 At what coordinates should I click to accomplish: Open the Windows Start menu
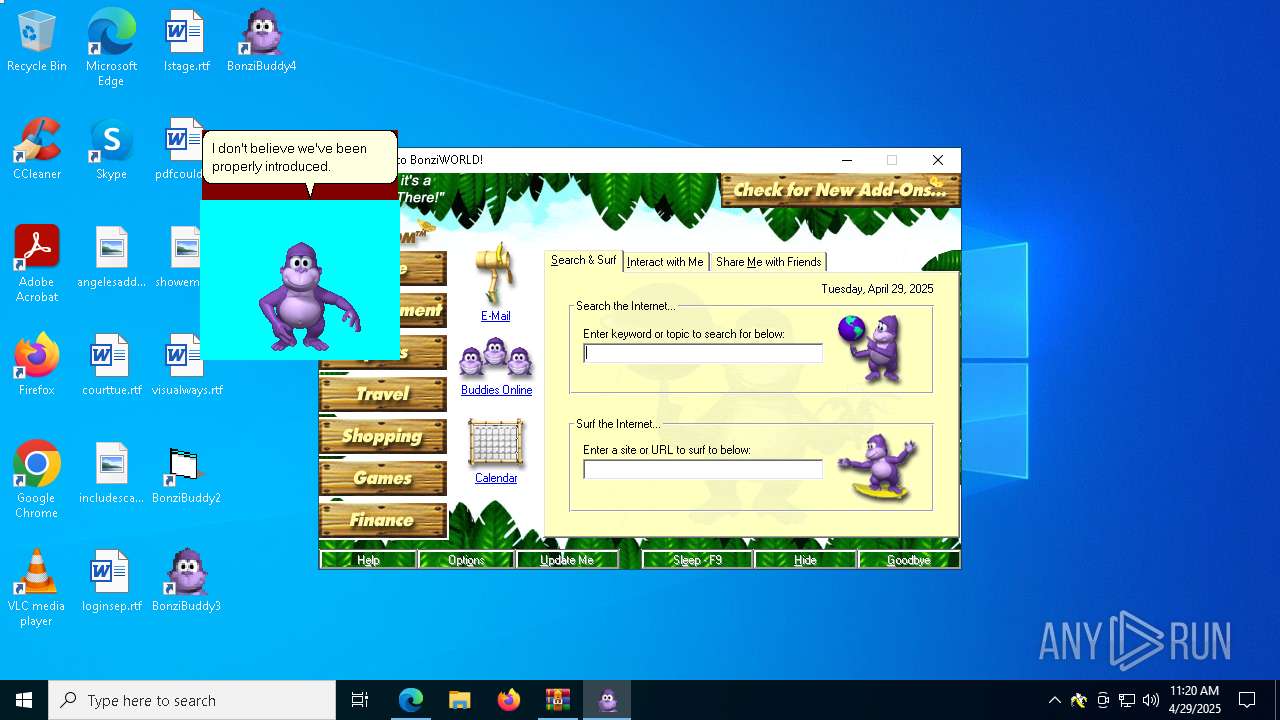(24, 700)
